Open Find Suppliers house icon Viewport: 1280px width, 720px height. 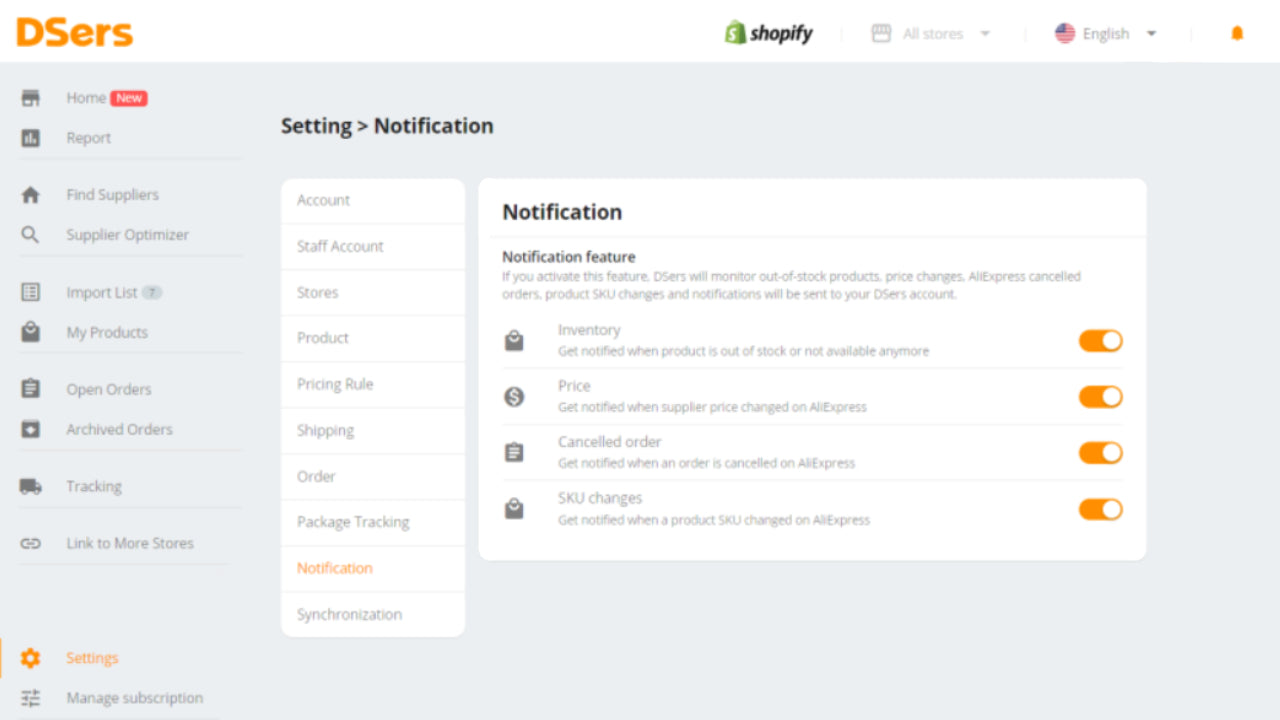pos(31,195)
